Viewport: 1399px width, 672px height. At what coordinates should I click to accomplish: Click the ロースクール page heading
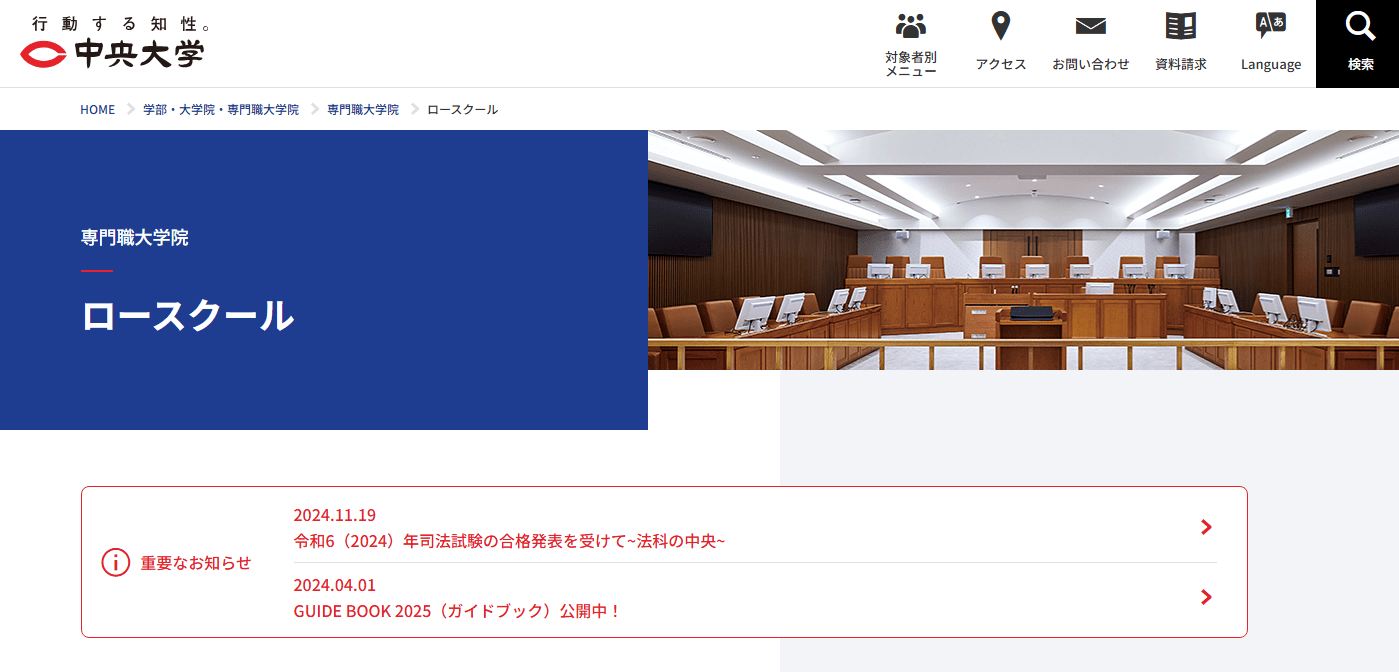[x=187, y=316]
